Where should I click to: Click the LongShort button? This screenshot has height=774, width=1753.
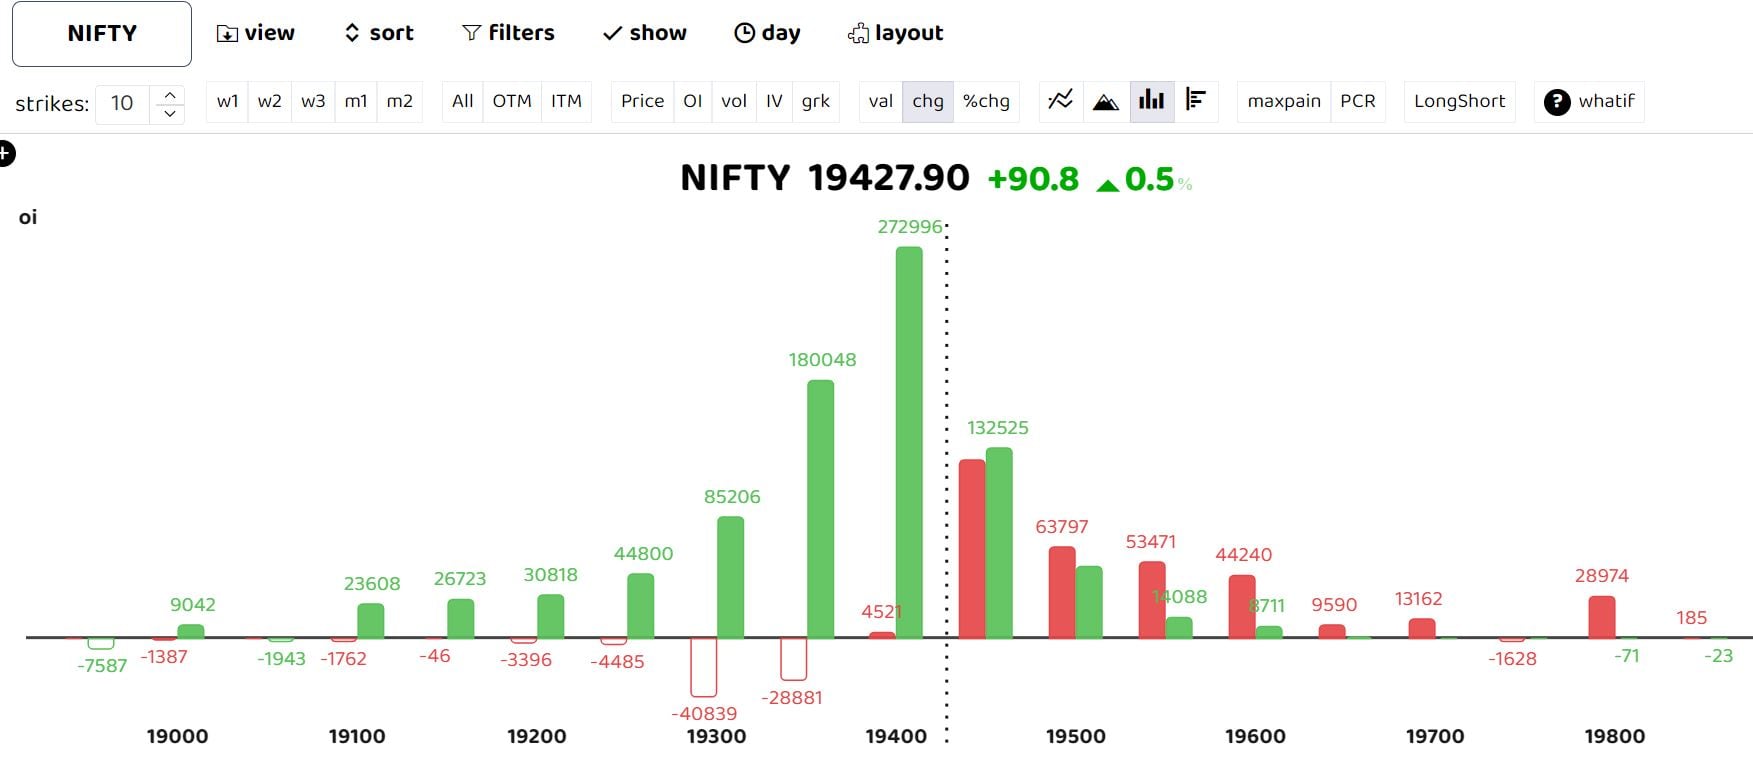1460,101
